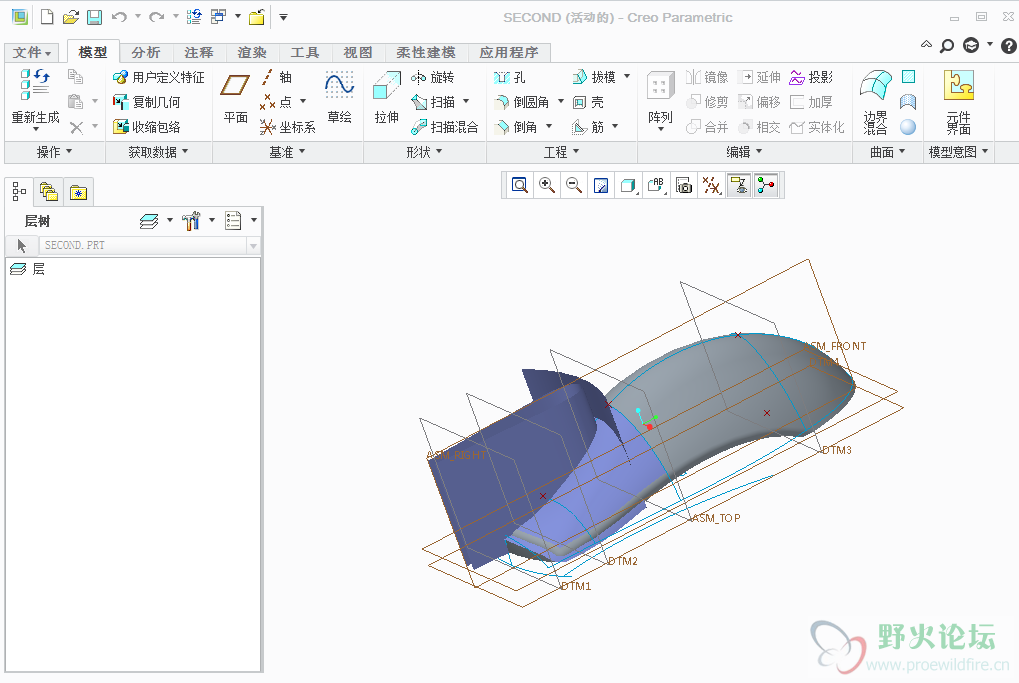The height and width of the screenshot is (683, 1019).
Task: Click the New file icon
Action: (47, 17)
